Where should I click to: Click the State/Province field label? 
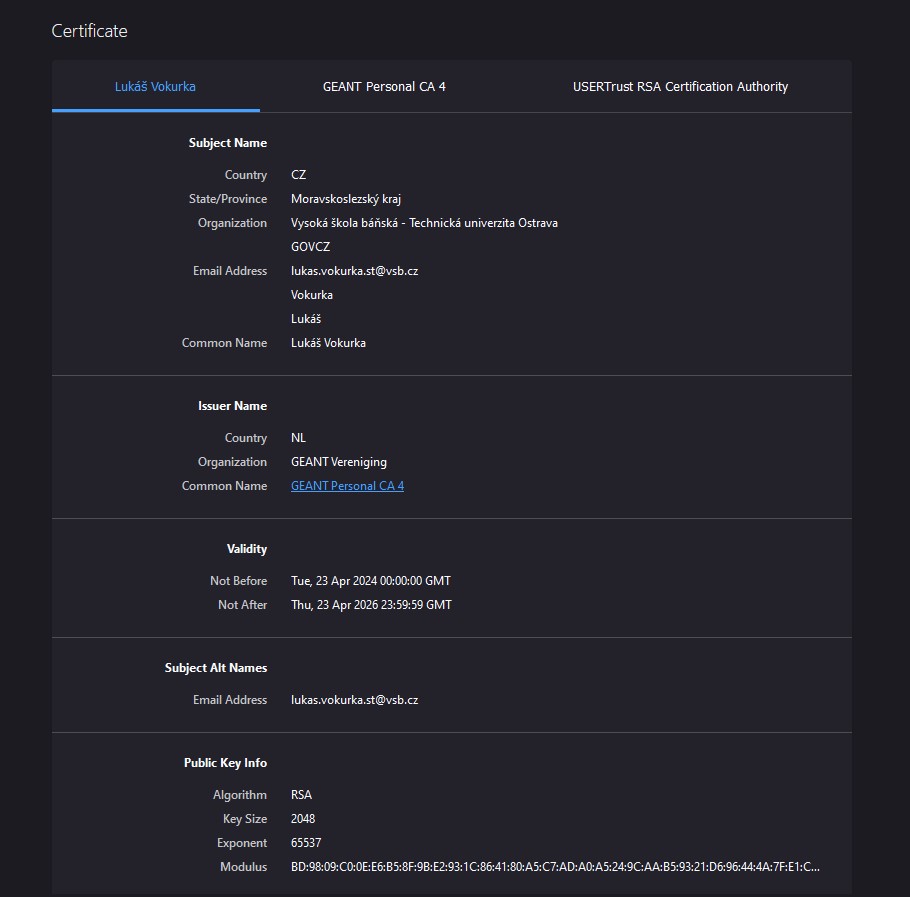(228, 199)
